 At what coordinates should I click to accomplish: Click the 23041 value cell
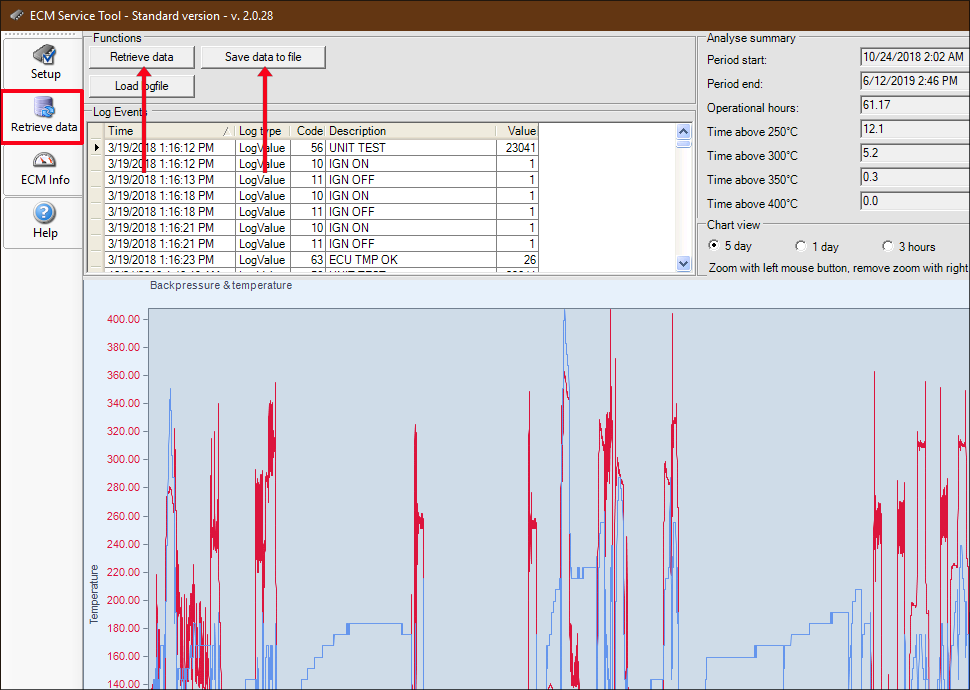click(518, 148)
